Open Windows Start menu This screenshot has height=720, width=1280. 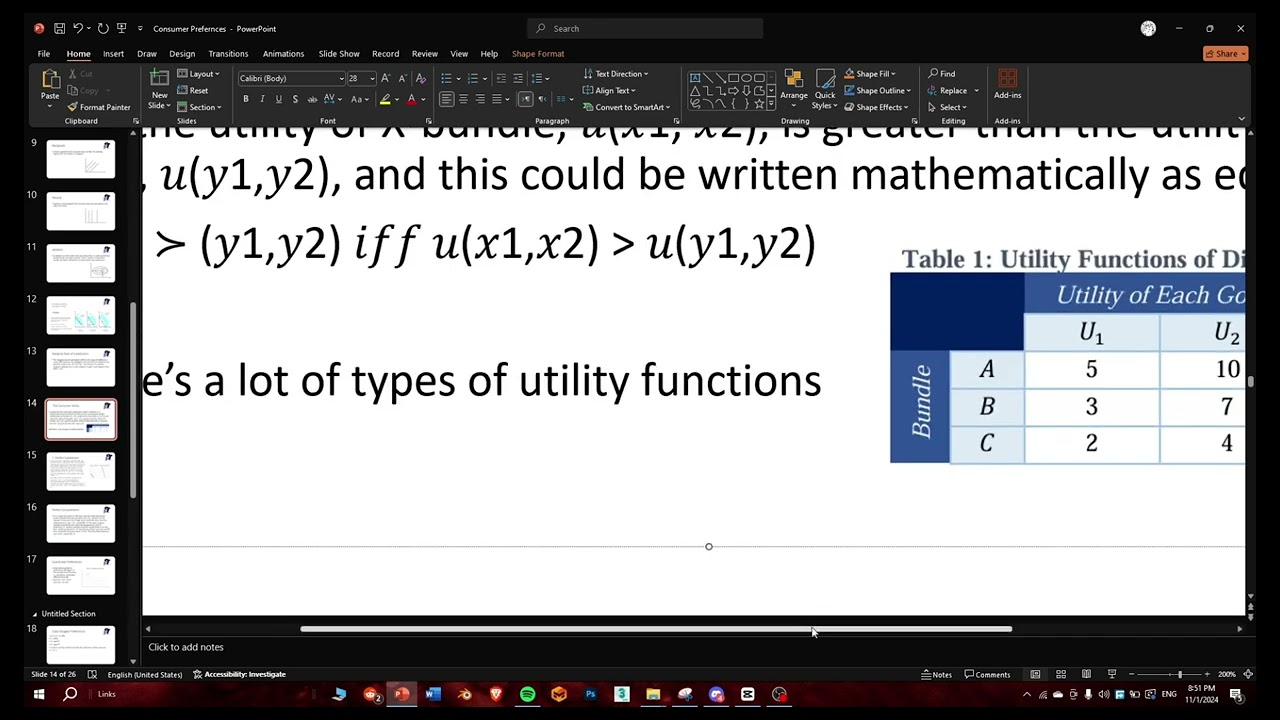pos(38,694)
